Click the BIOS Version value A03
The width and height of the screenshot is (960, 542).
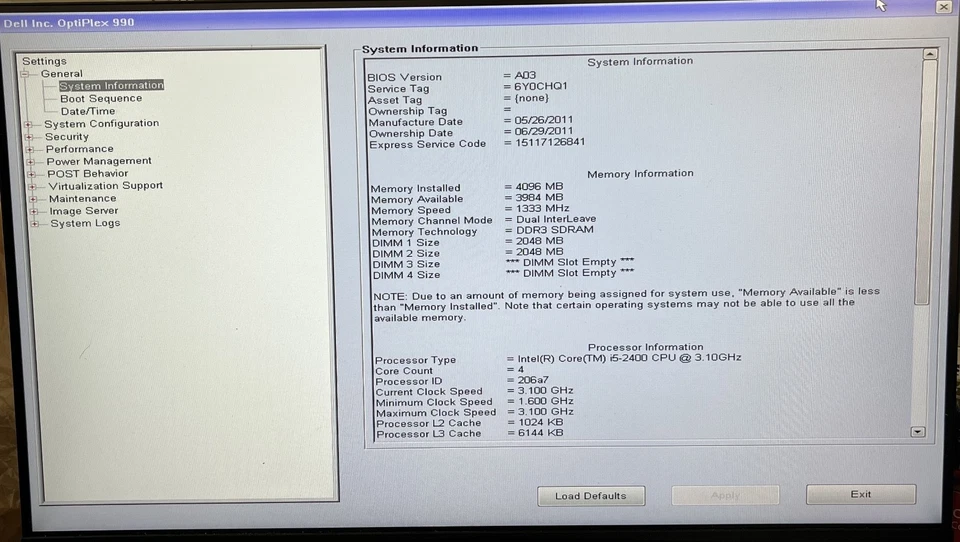pos(525,75)
